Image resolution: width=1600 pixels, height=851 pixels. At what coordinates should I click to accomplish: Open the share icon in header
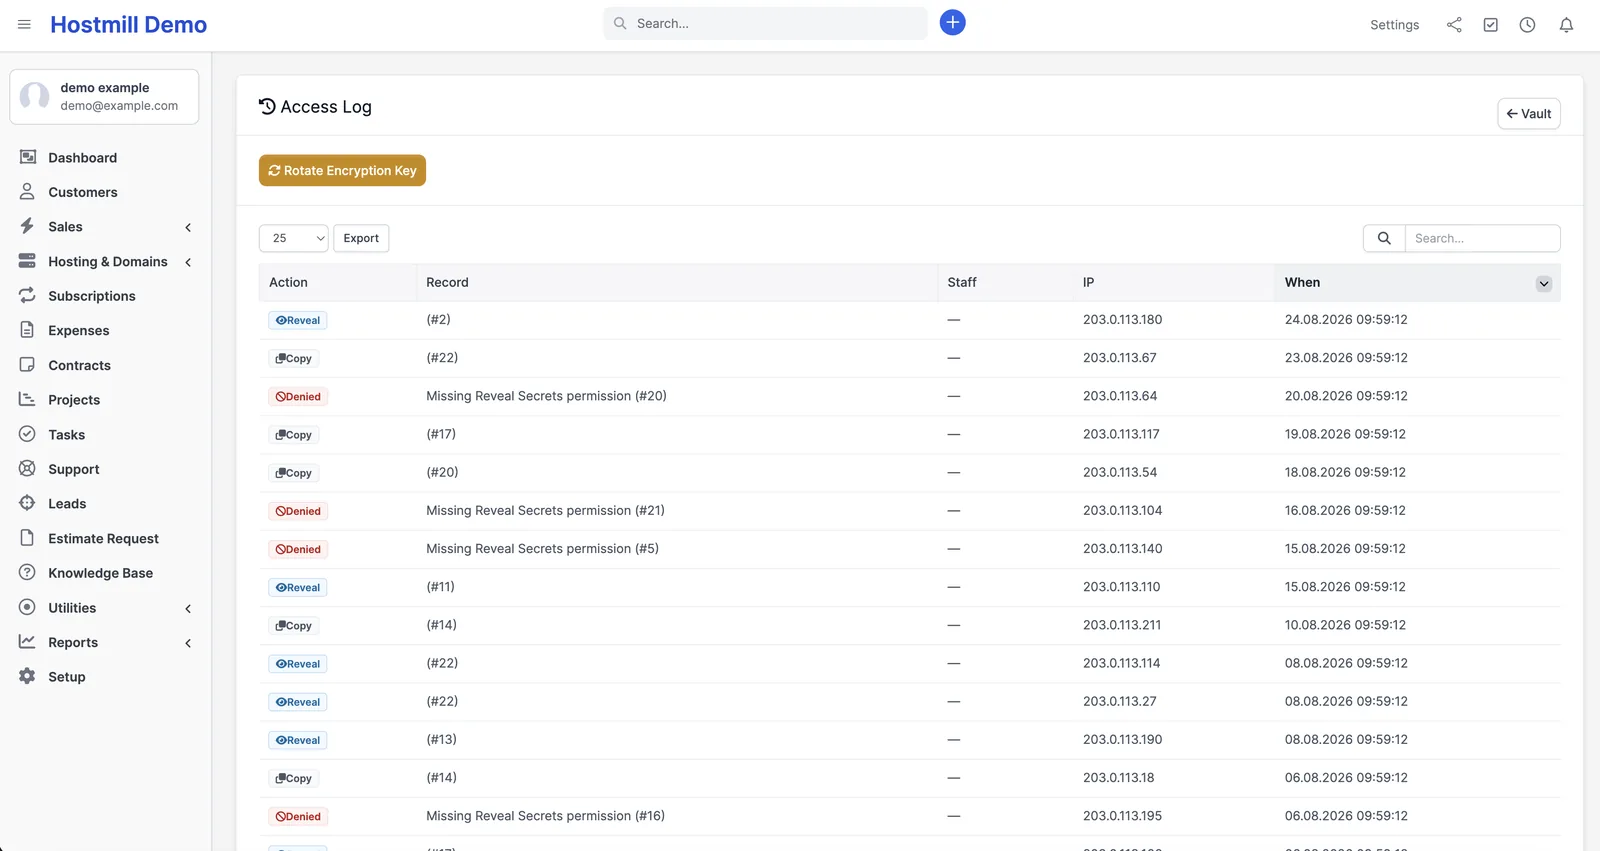(x=1454, y=25)
